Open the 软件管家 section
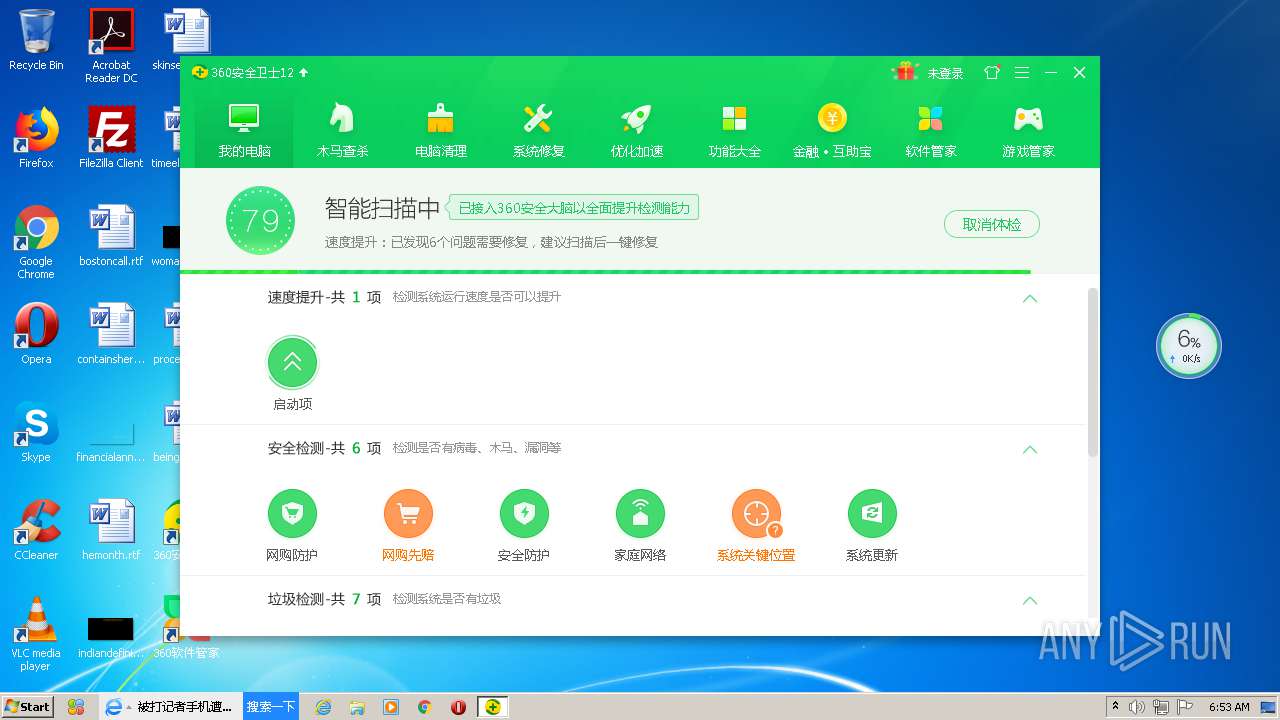 tap(930, 130)
